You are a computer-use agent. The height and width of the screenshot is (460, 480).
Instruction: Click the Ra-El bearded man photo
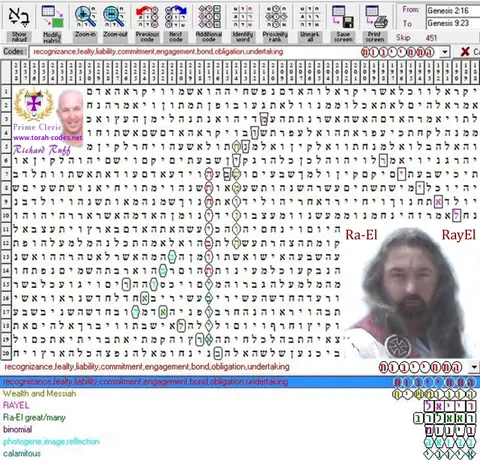tap(410, 293)
